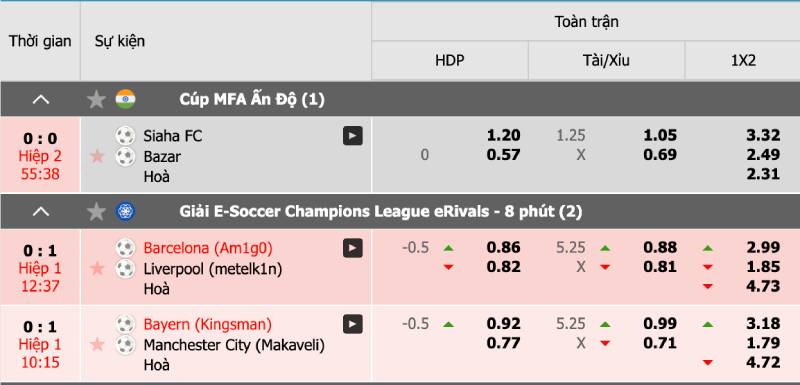Click the soccer ball icon beside Siaha FC
The image size is (800, 385).
[x=125, y=136]
